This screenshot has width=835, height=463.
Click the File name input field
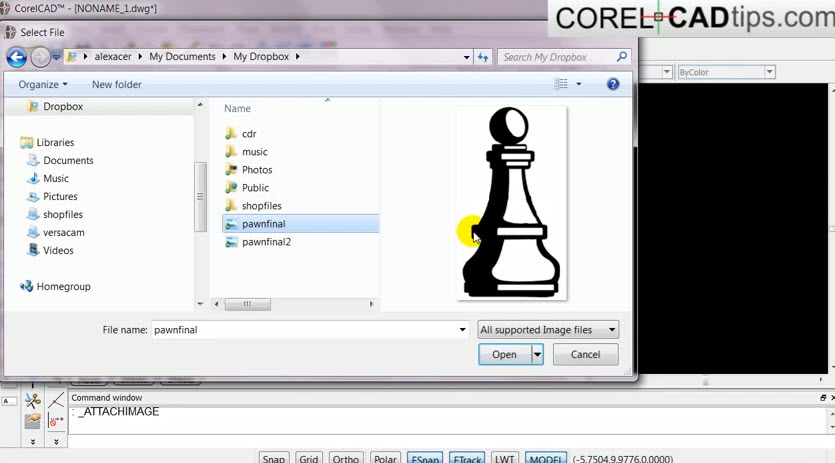304,330
